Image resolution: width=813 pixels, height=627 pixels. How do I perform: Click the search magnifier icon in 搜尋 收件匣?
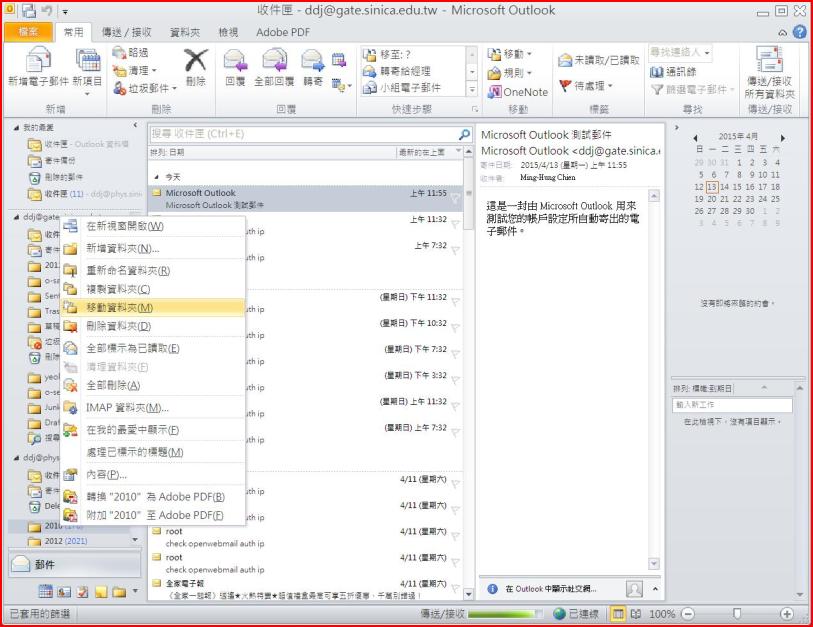[464, 134]
